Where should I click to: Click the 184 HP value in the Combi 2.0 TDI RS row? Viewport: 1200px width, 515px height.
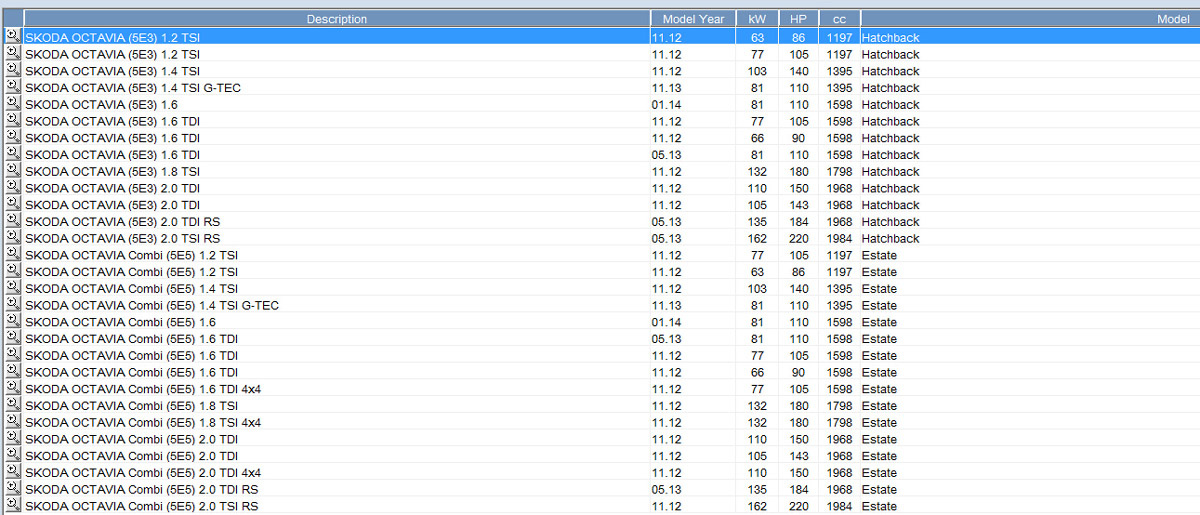(798, 489)
